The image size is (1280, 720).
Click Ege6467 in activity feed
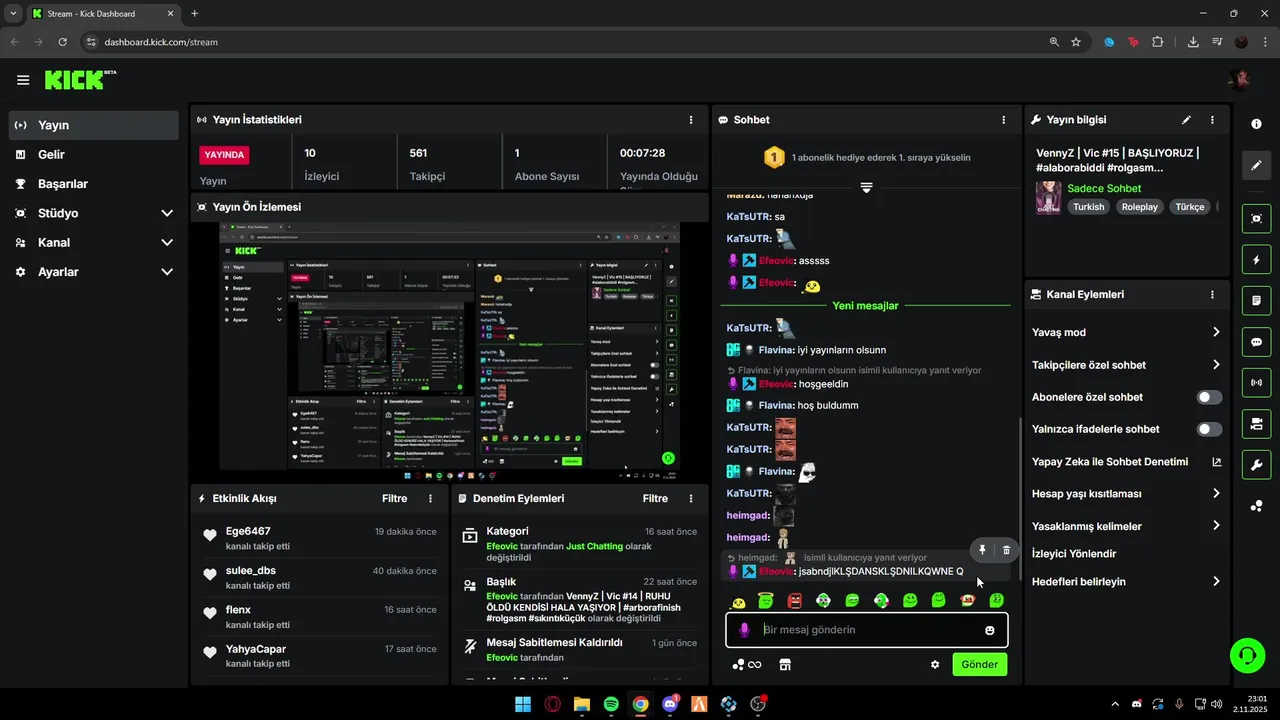[x=248, y=531]
